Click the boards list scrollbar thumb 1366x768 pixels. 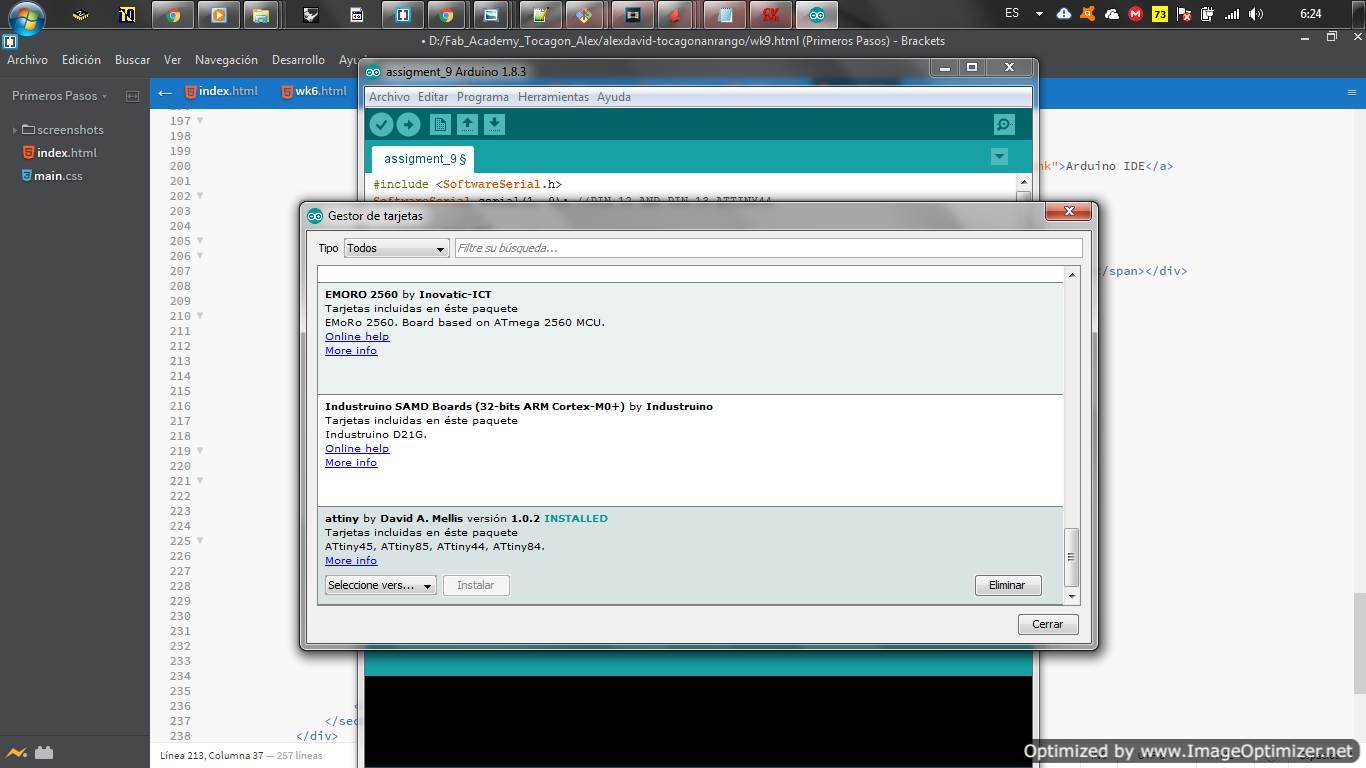click(1072, 557)
